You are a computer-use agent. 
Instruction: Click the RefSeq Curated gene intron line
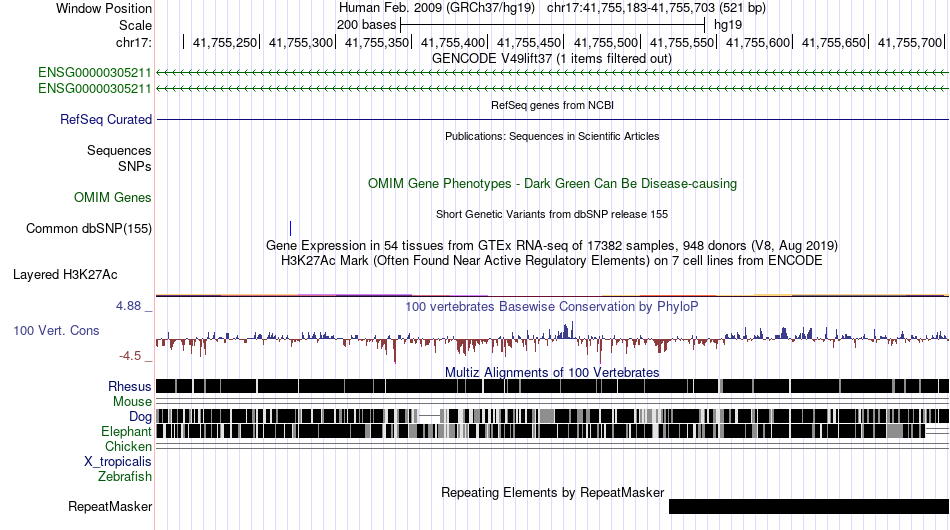click(553, 119)
